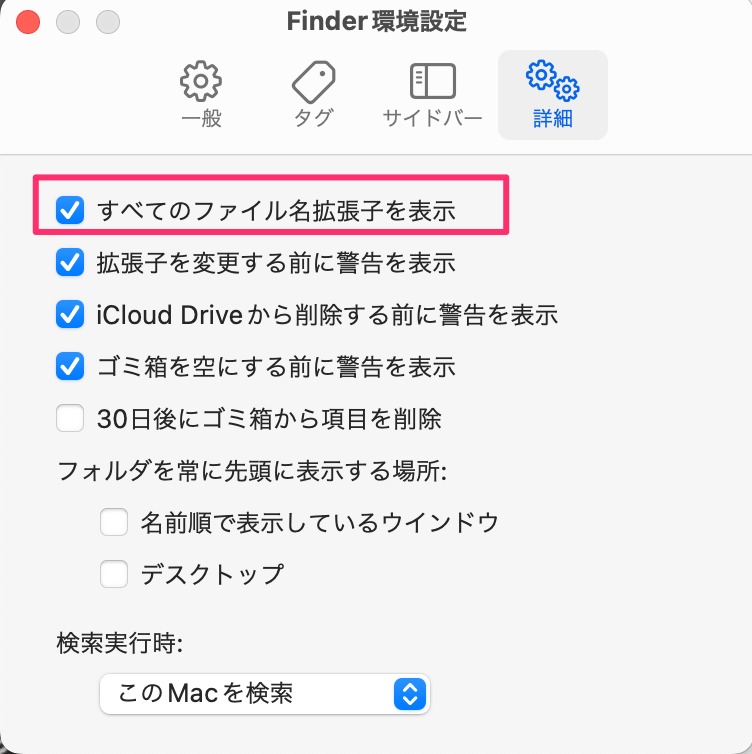
Task: Close the Finder環境設定 window with red button
Action: pyautogui.click(x=28, y=22)
